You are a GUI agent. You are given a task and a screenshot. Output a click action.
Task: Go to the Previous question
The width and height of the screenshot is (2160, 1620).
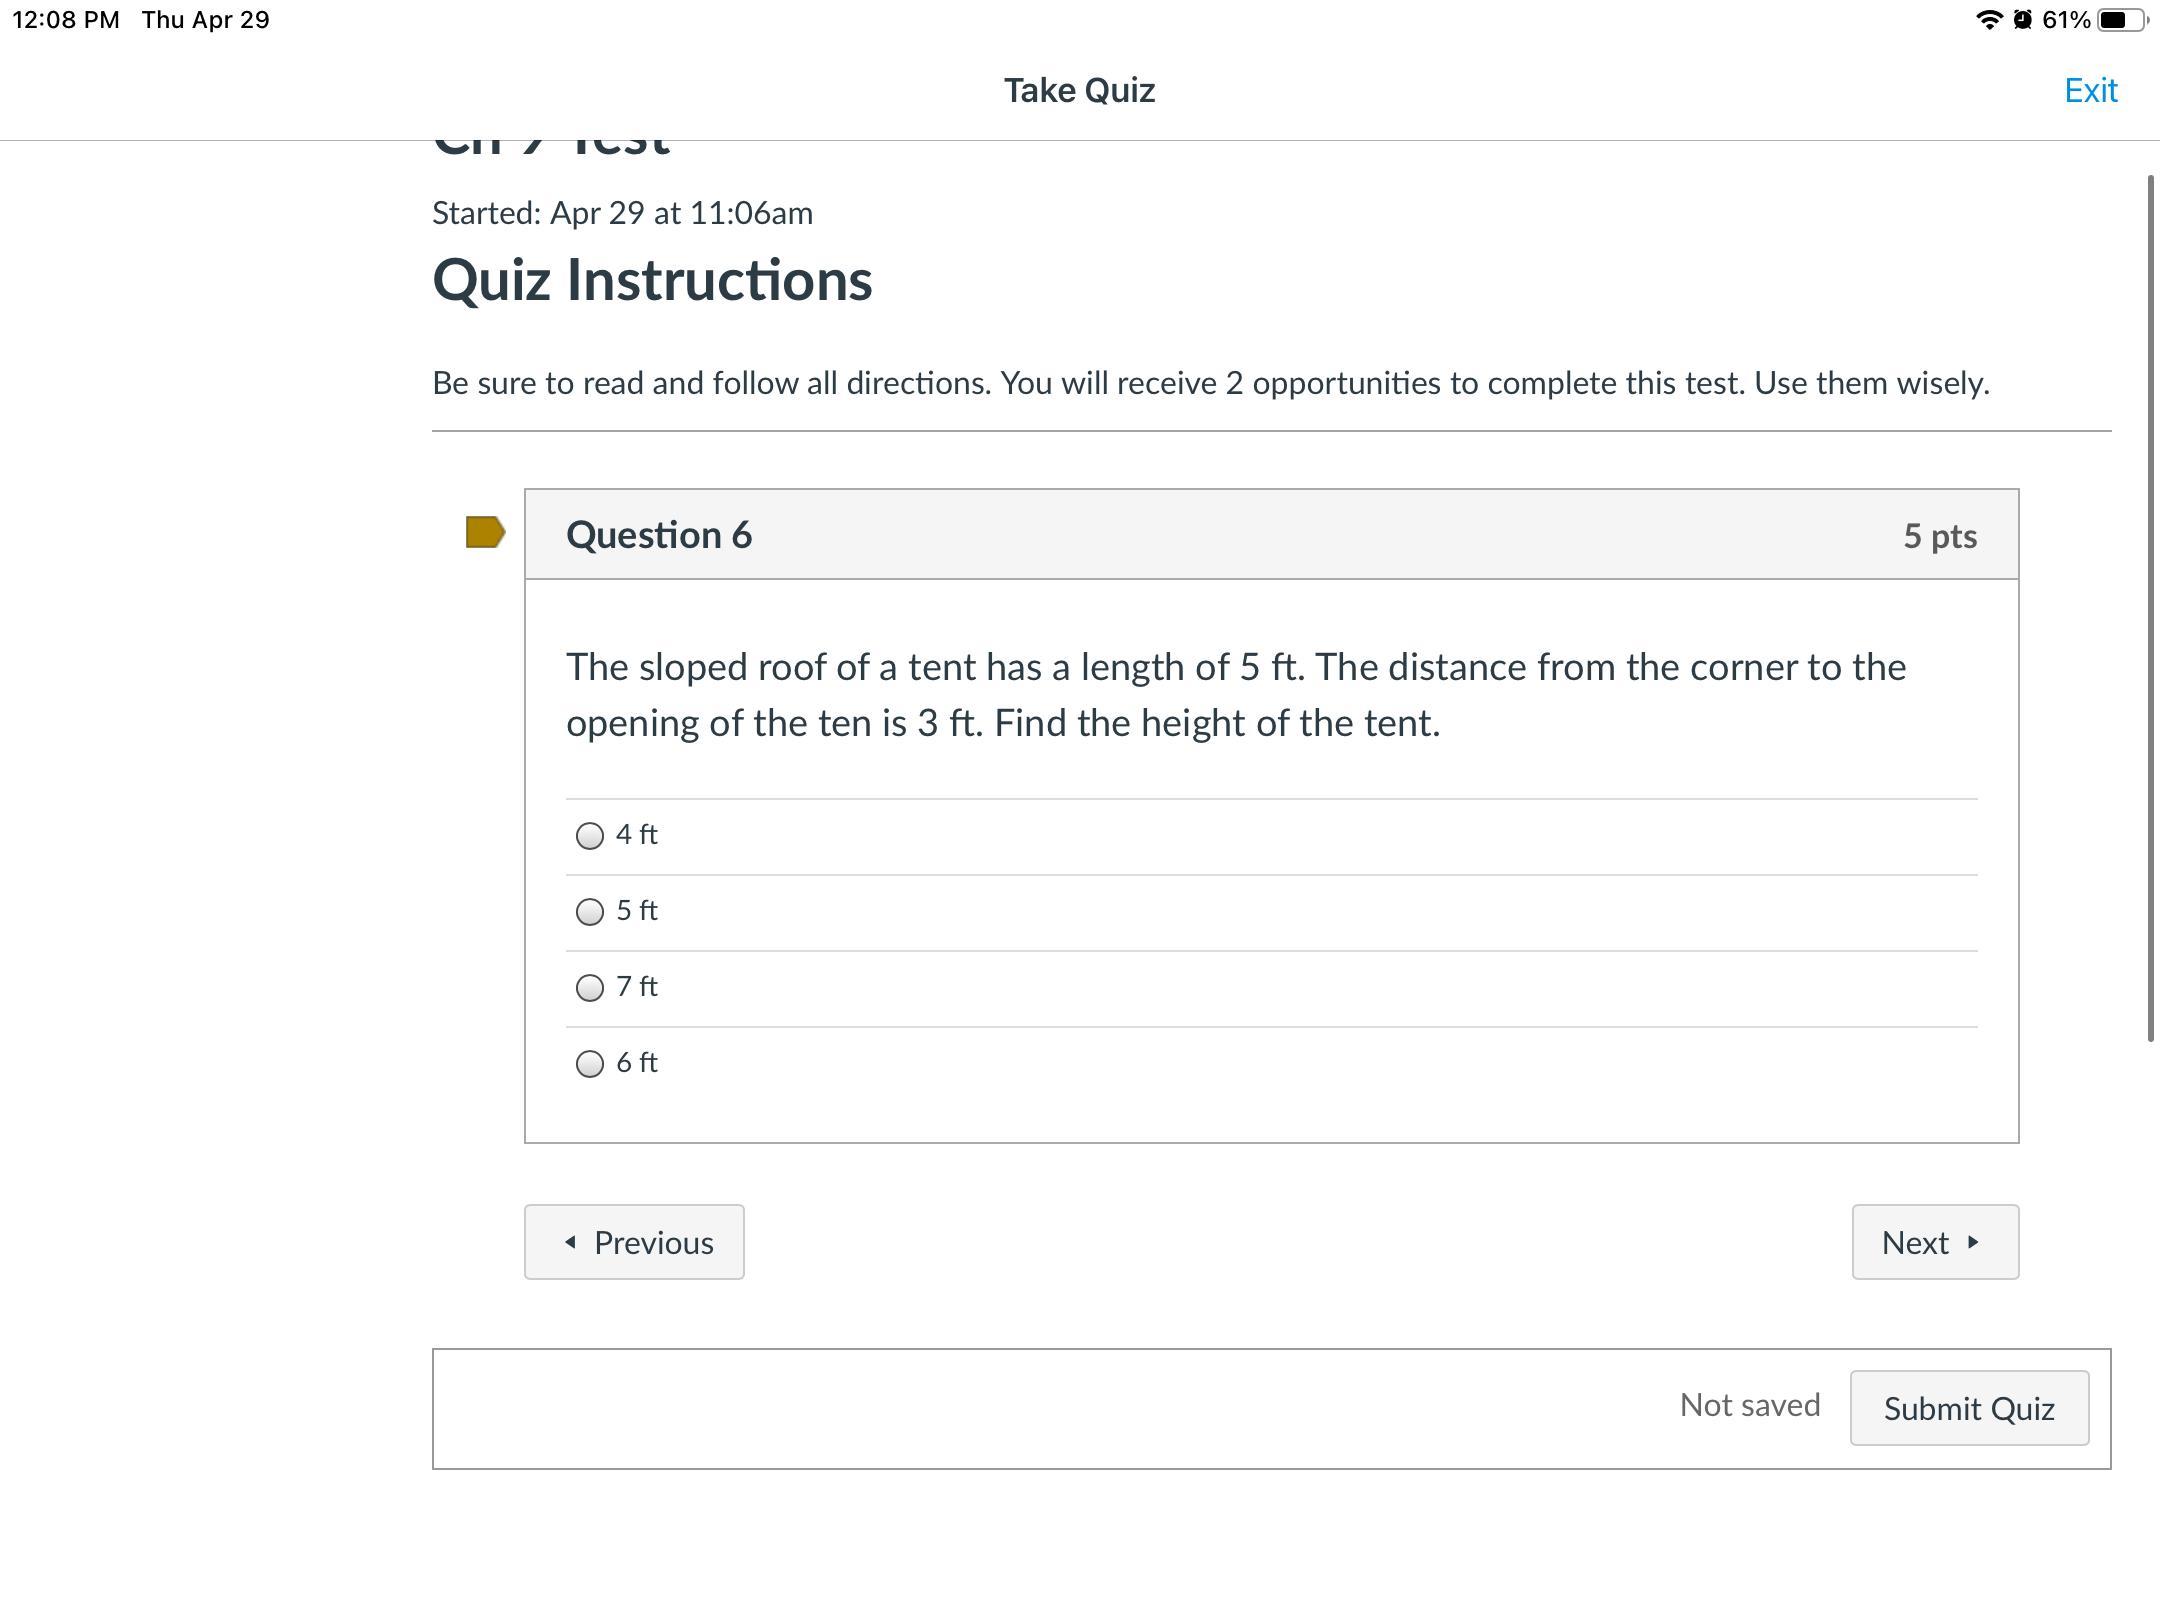tap(634, 1242)
